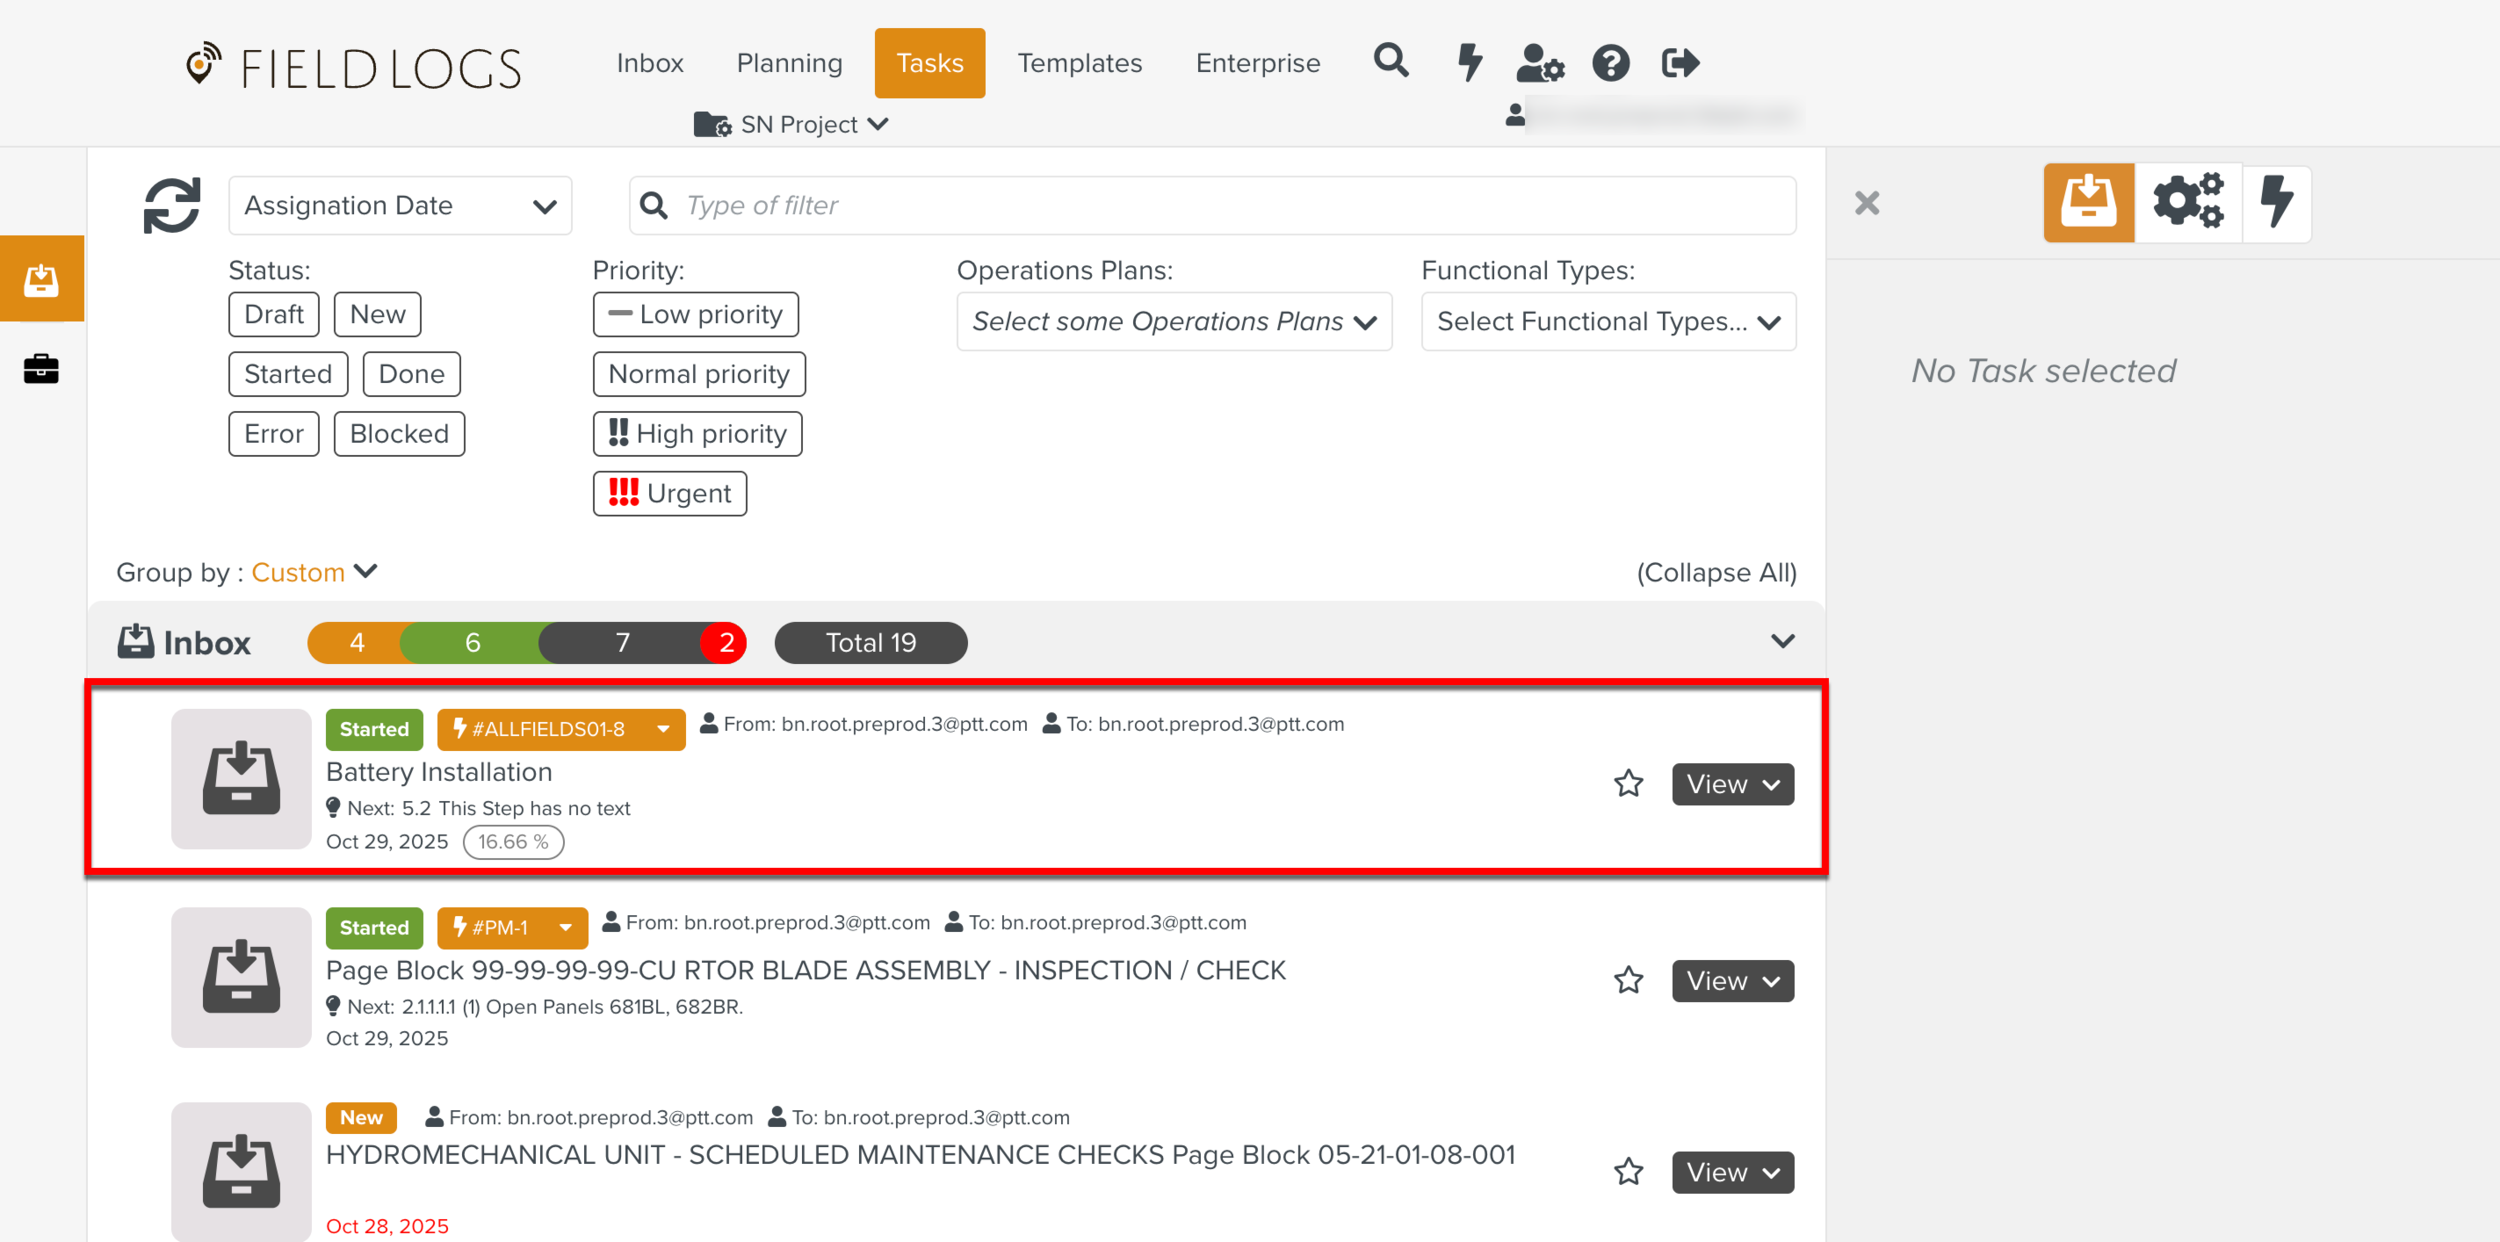
Task: Click the logout icon in header
Action: [x=1680, y=63]
